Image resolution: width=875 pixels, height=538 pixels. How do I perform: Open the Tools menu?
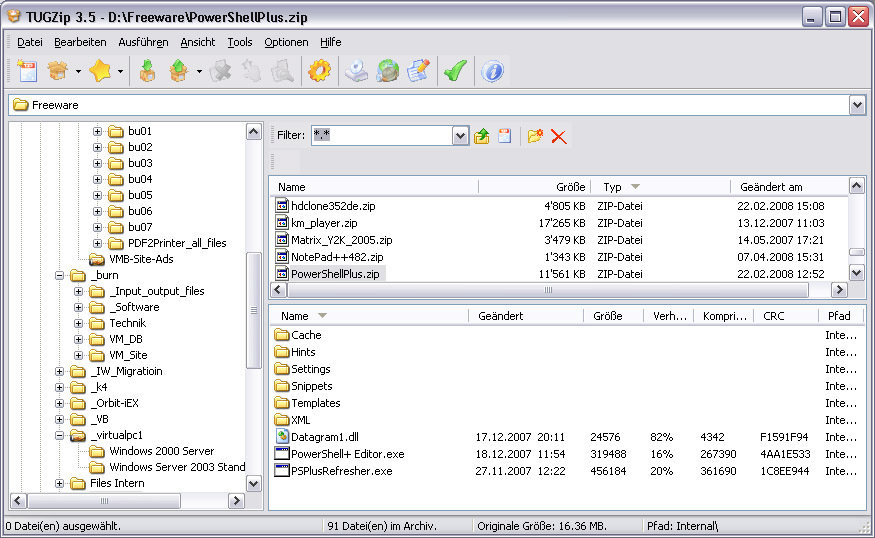239,42
